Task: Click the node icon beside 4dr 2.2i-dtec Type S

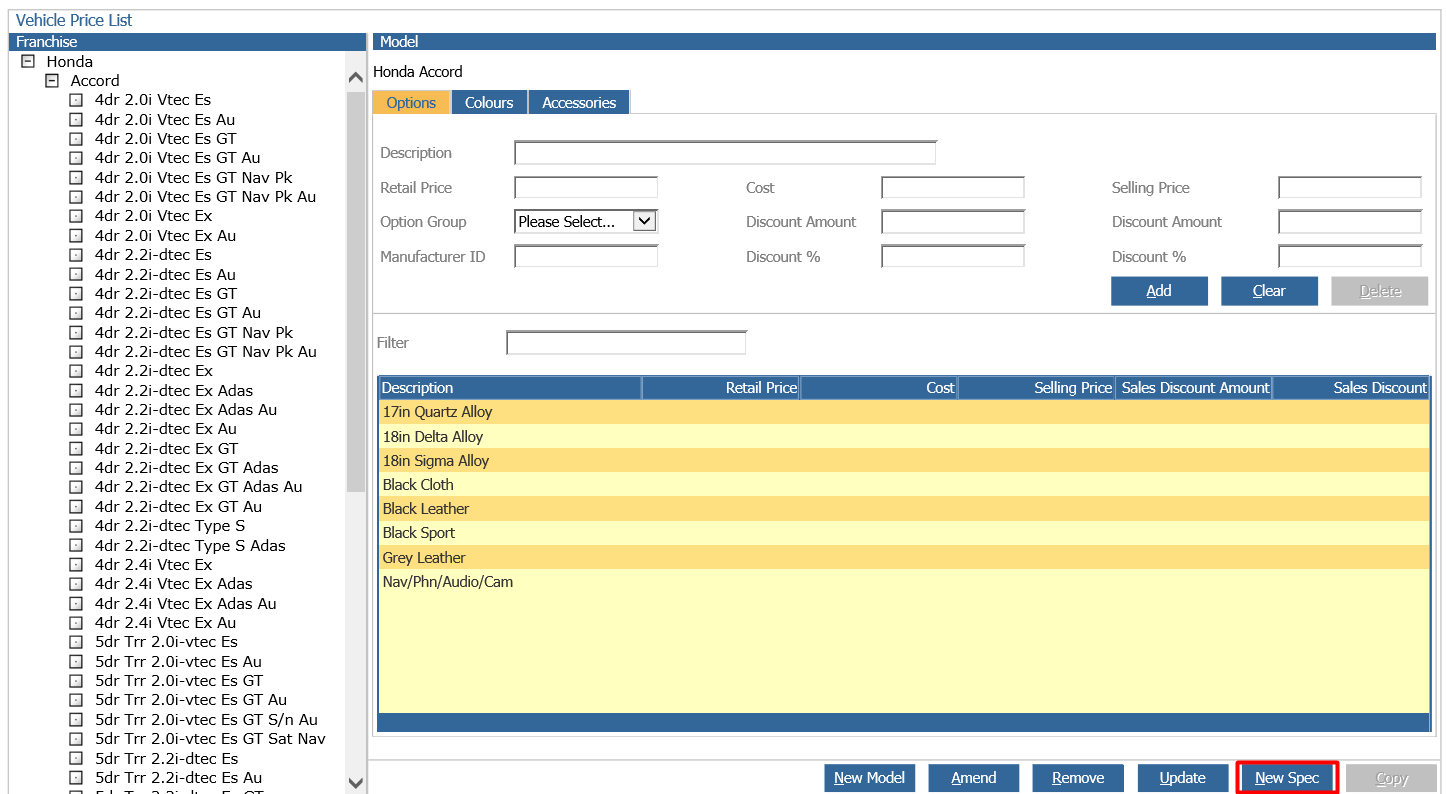Action: pyautogui.click(x=76, y=526)
